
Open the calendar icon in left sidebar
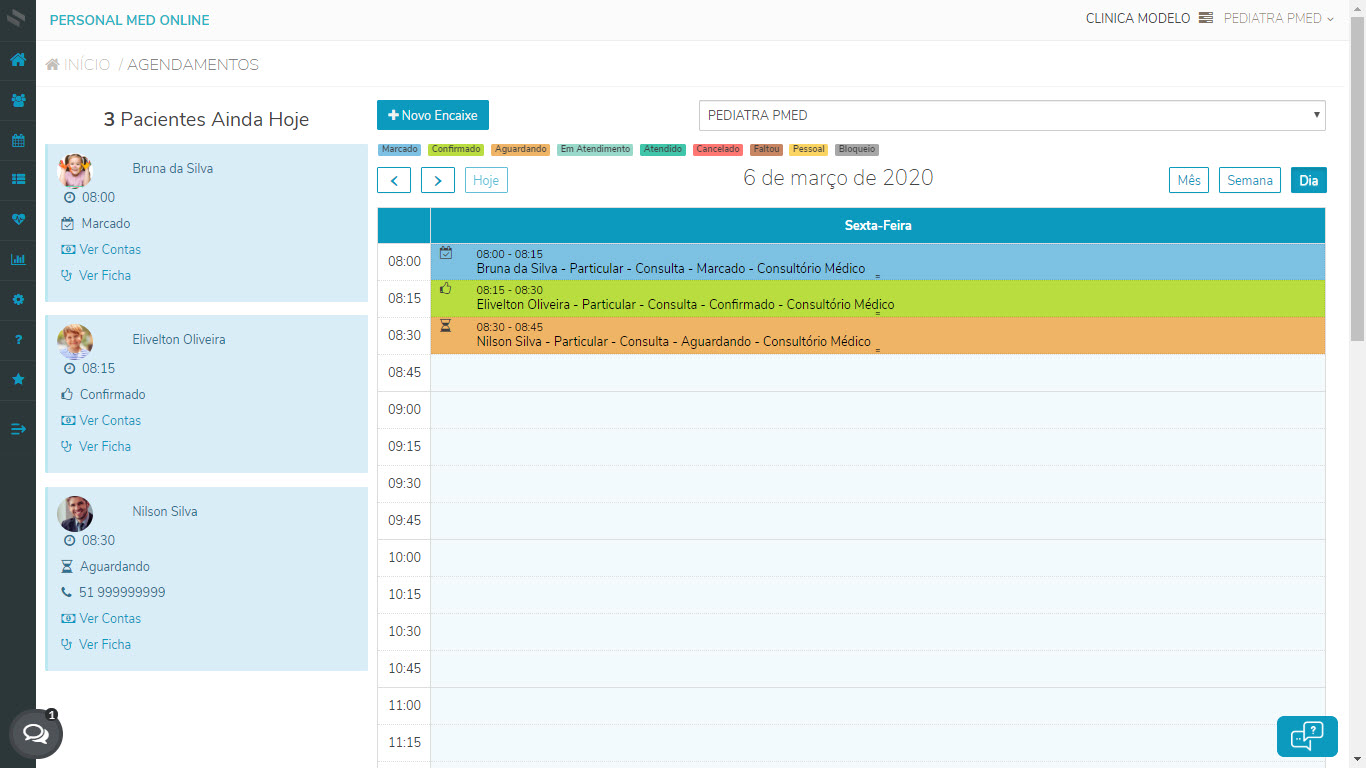pyautogui.click(x=18, y=140)
